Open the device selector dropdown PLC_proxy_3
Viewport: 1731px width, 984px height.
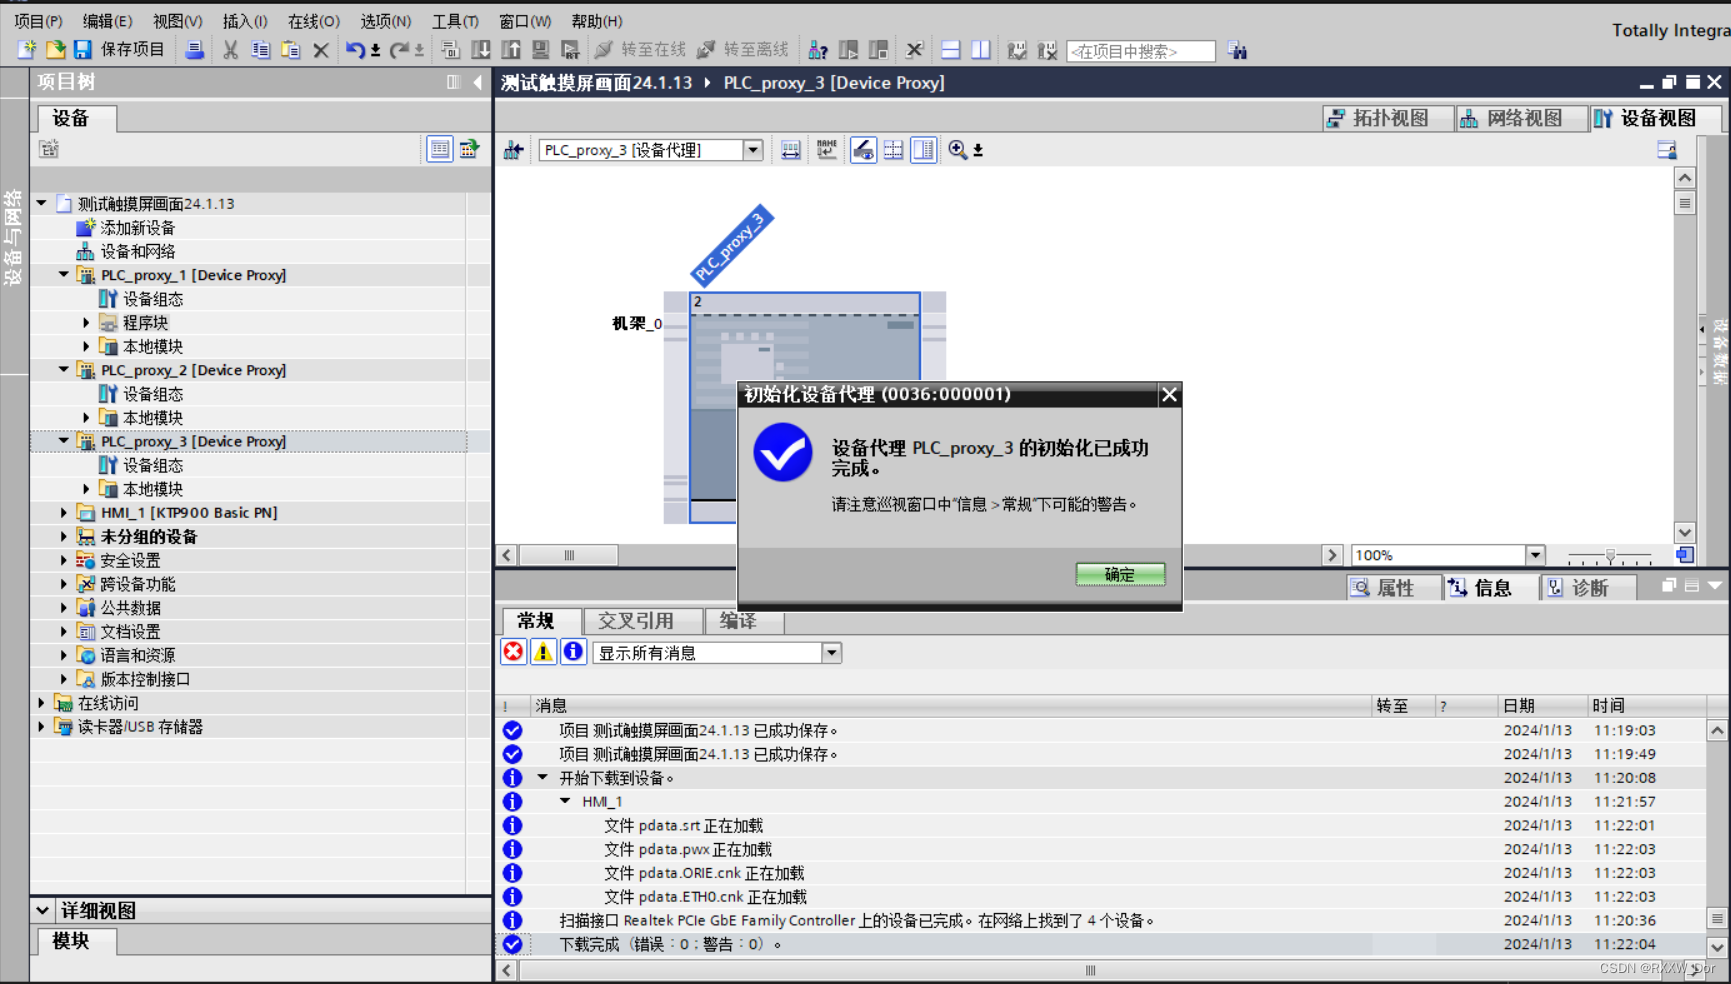pyautogui.click(x=753, y=150)
